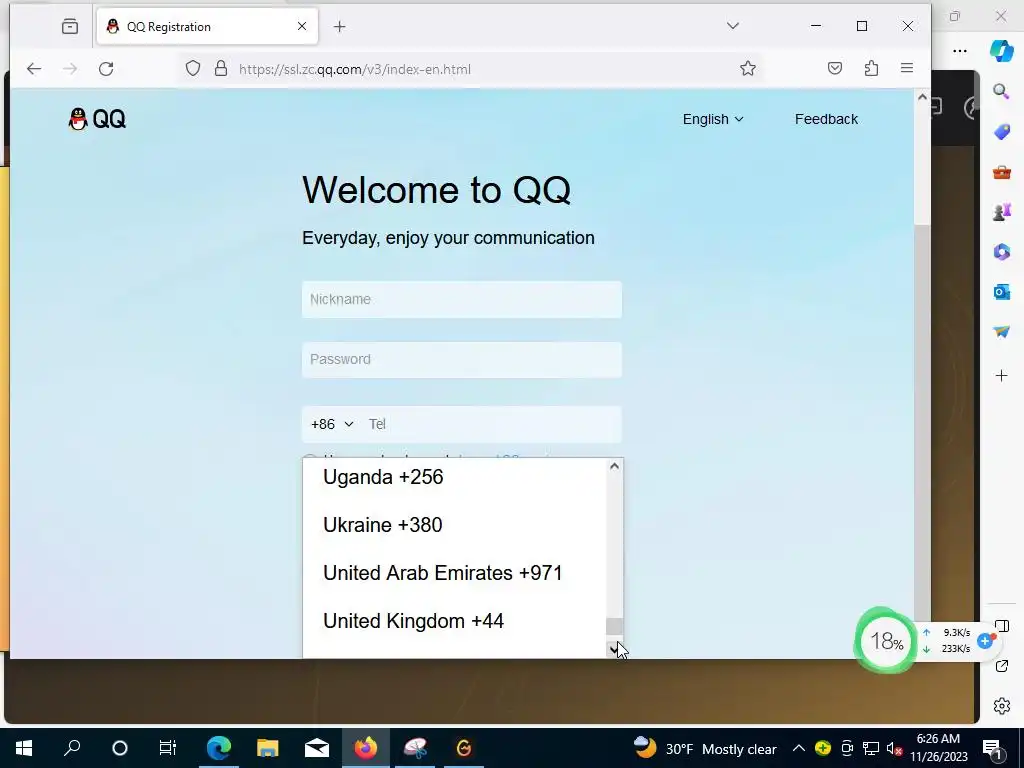Bookmark this page with star
This screenshot has height=768, width=1024.
point(748,69)
